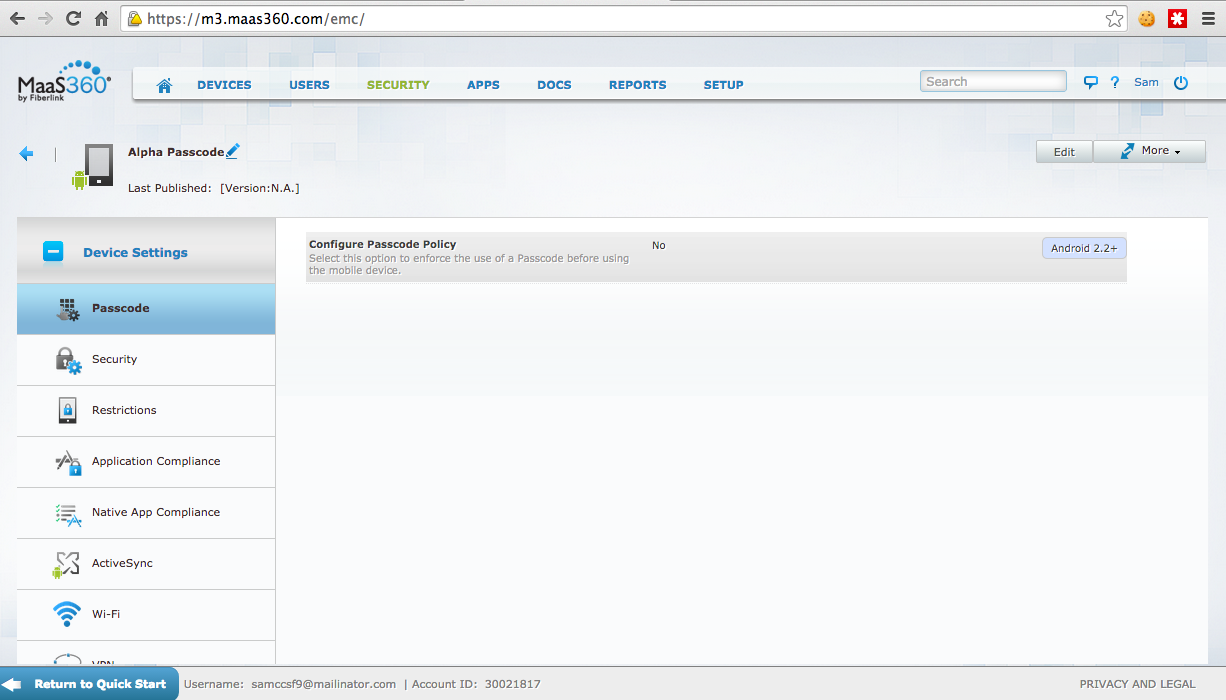Select Restrictions in the sidebar
Viewport: 1226px width, 700px height.
[x=146, y=411]
